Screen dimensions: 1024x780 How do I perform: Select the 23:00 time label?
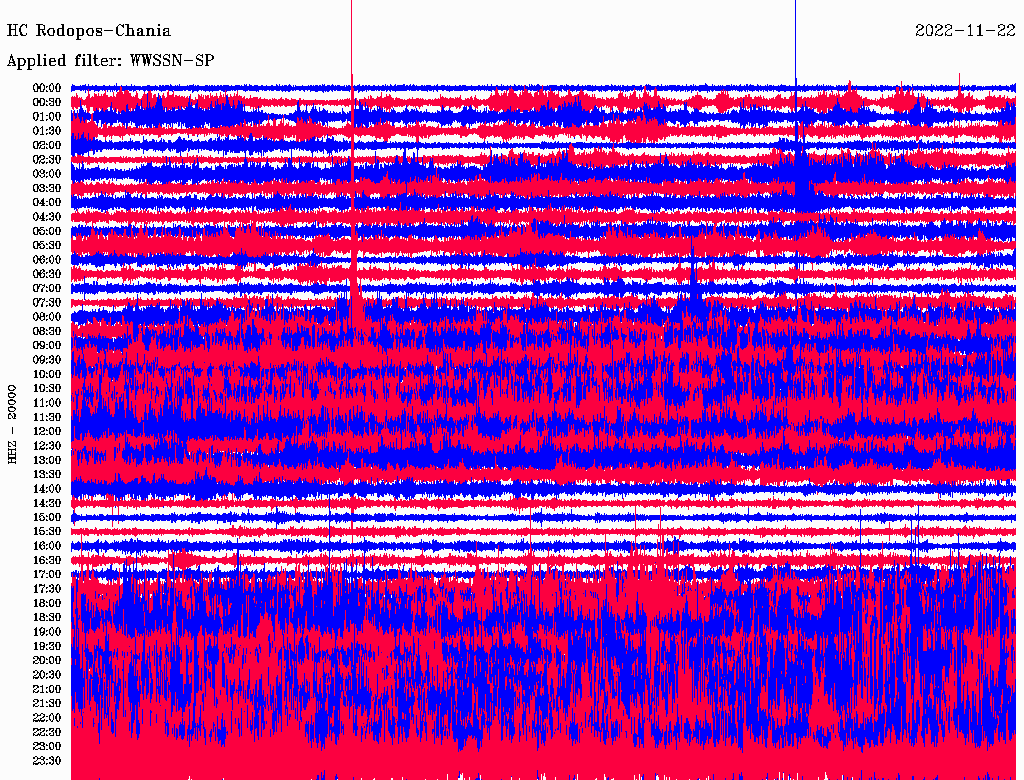[47, 747]
